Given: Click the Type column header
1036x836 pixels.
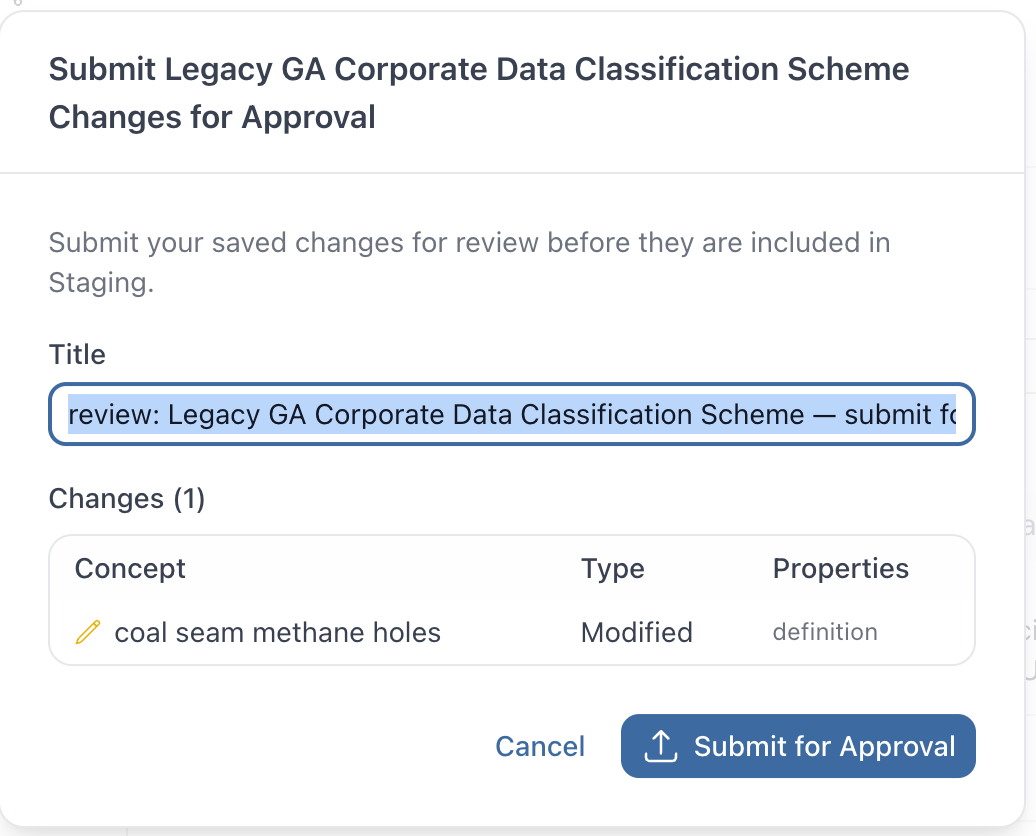Looking at the screenshot, I should pyautogui.click(x=612, y=568).
